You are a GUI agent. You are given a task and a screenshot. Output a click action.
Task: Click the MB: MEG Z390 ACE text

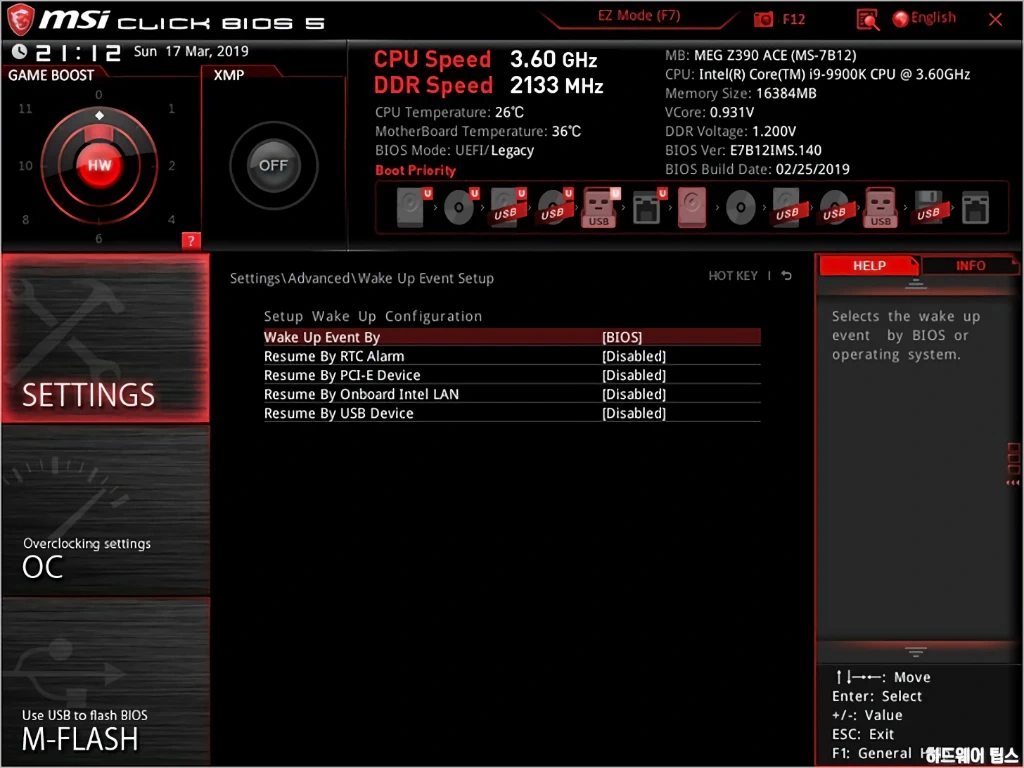tap(761, 56)
